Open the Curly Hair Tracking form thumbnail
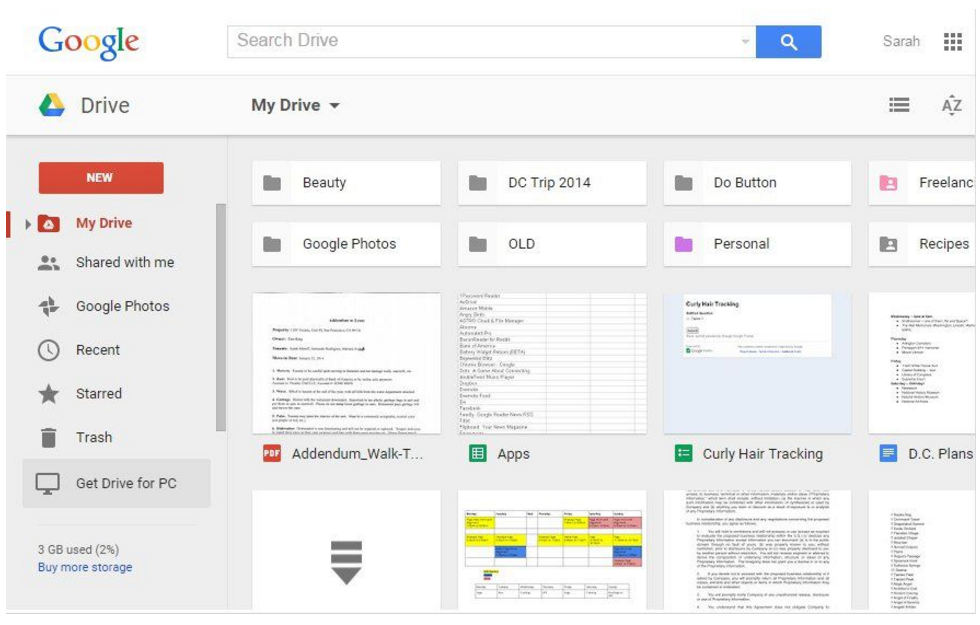Image resolution: width=980 pixels, height=625 pixels. coord(757,363)
